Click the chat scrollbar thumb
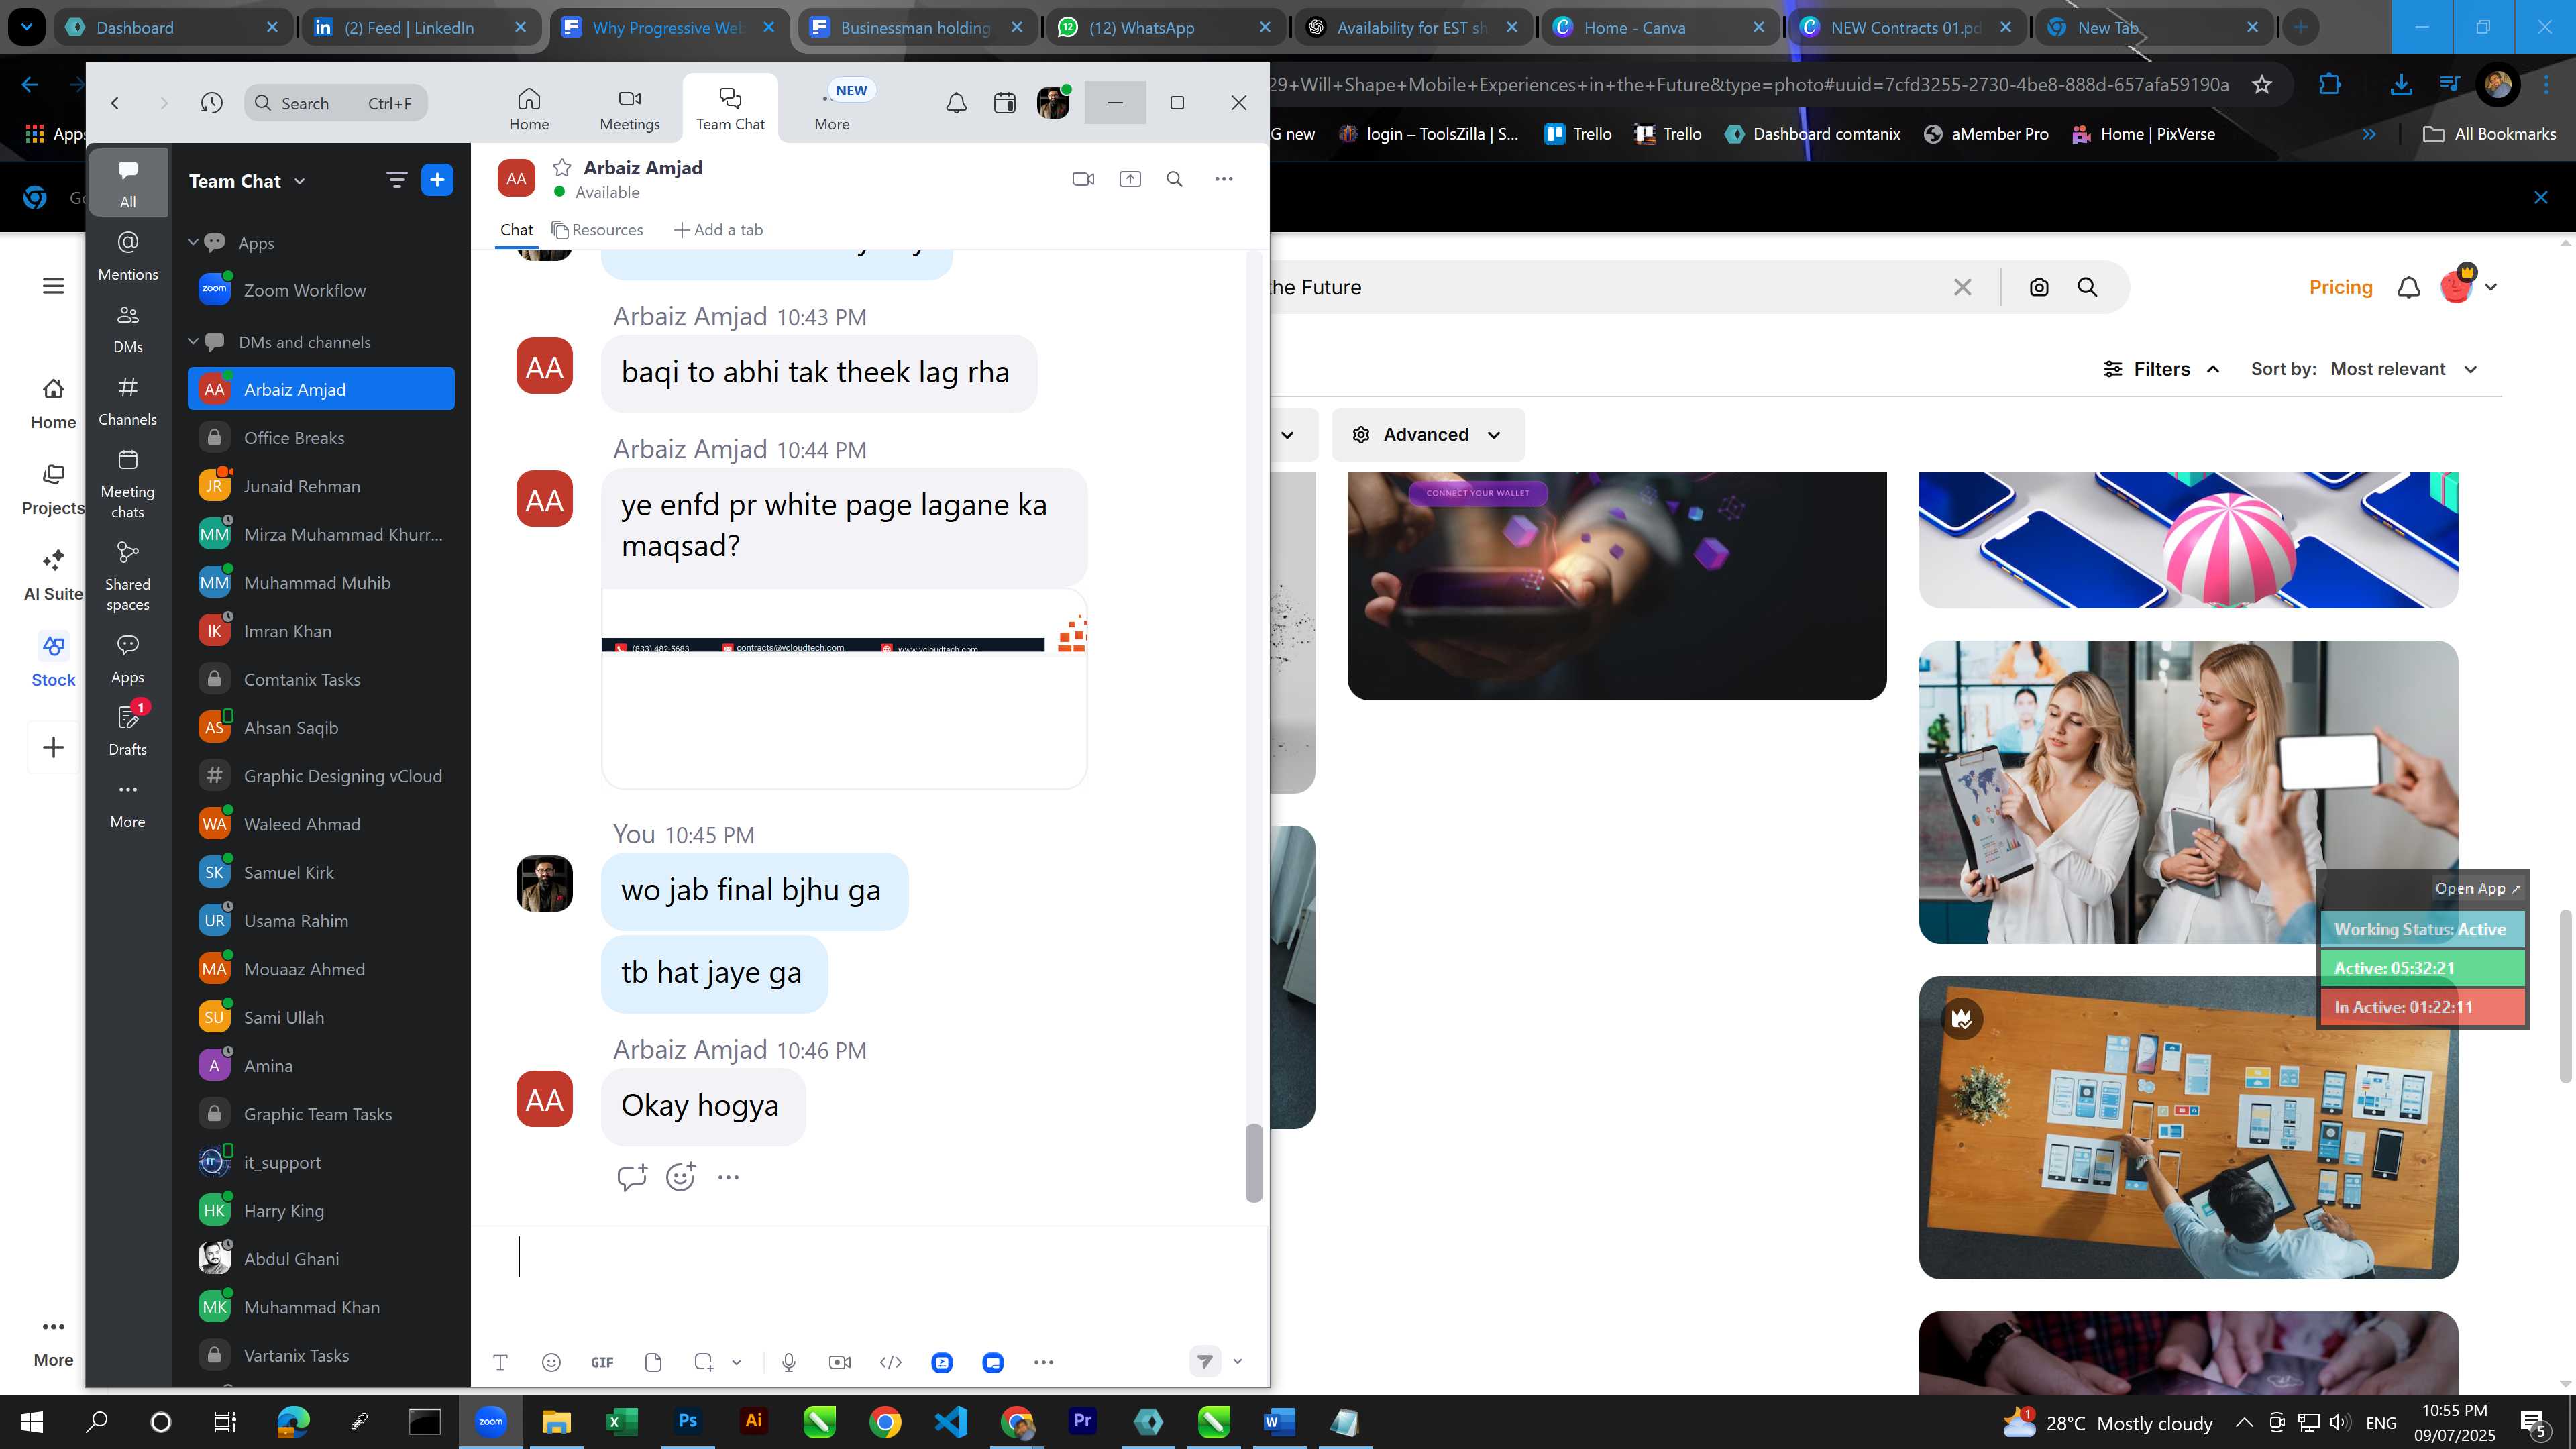 pyautogui.click(x=1254, y=1163)
